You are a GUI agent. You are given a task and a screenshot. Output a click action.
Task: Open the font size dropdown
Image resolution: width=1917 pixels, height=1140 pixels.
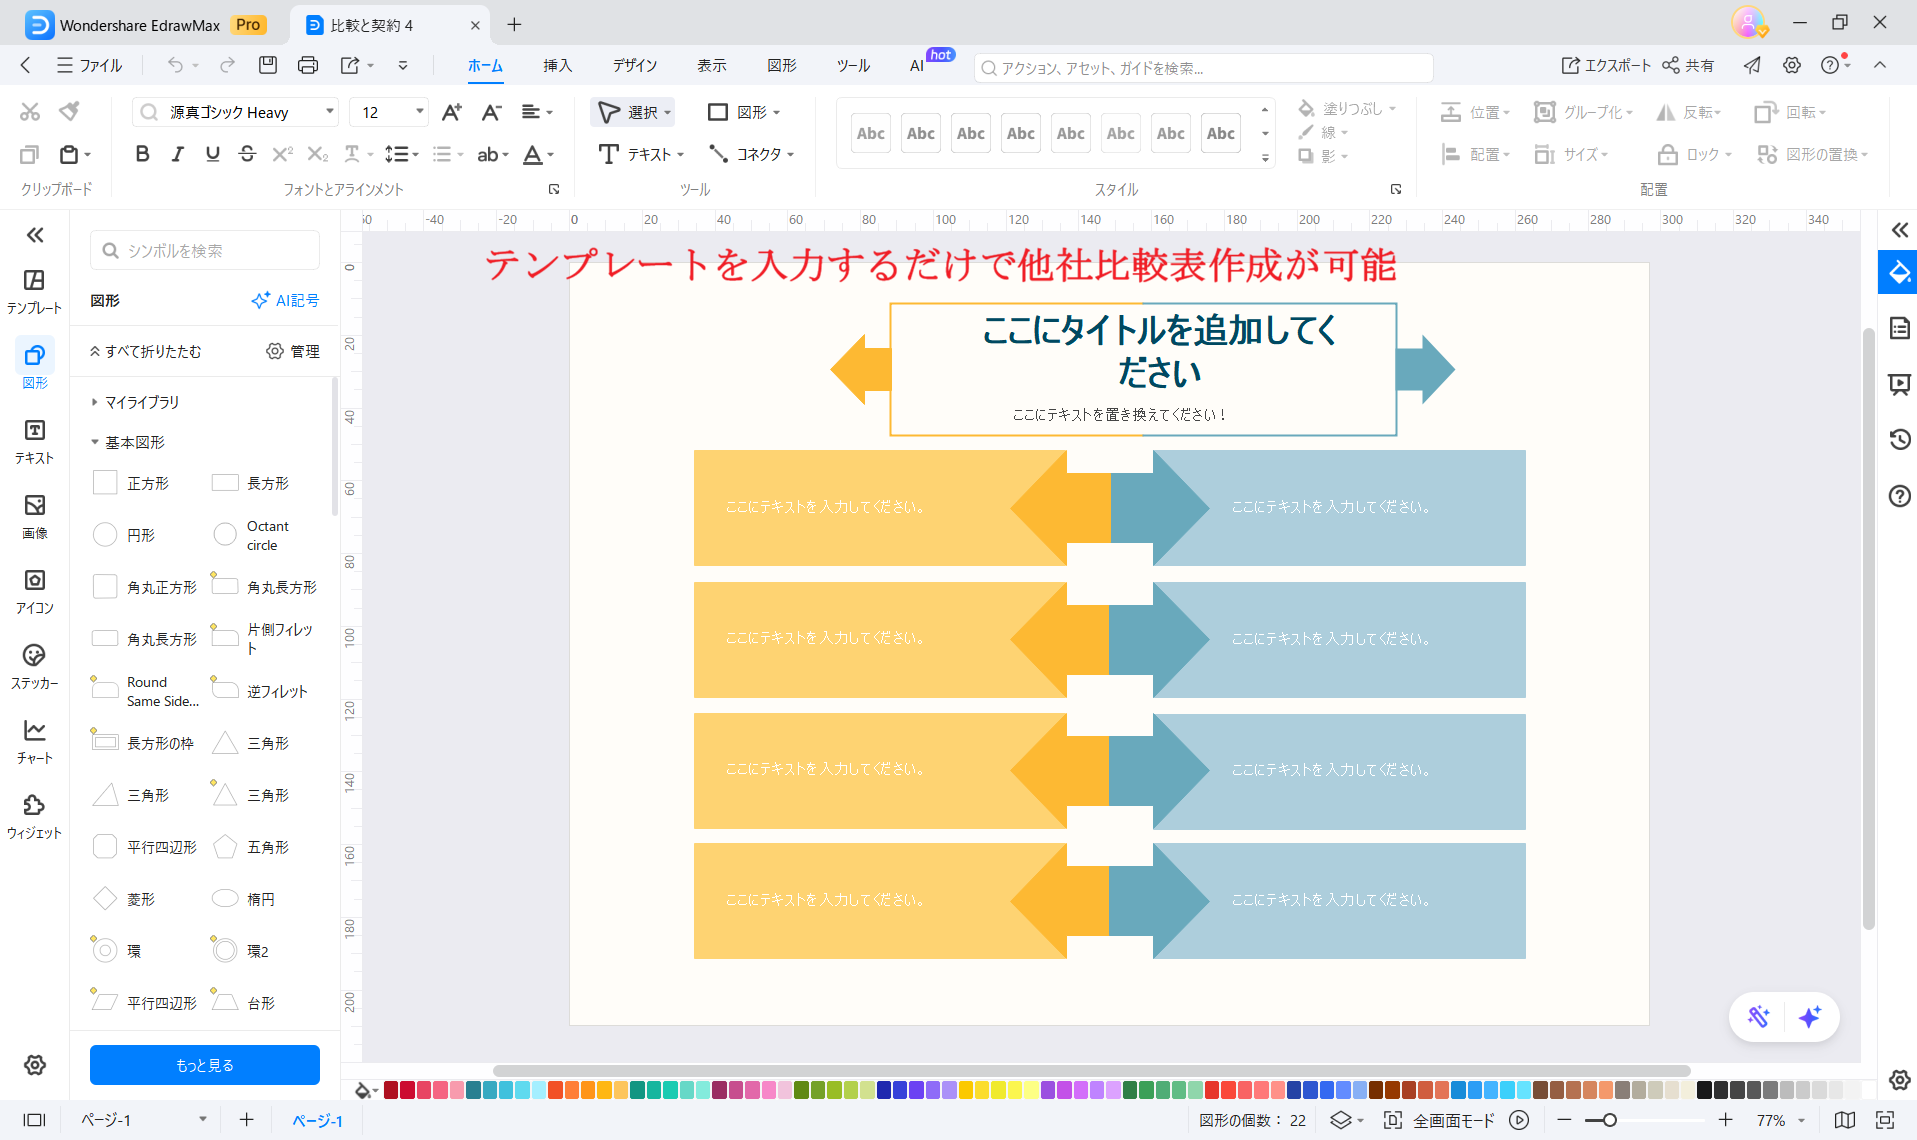pos(419,112)
